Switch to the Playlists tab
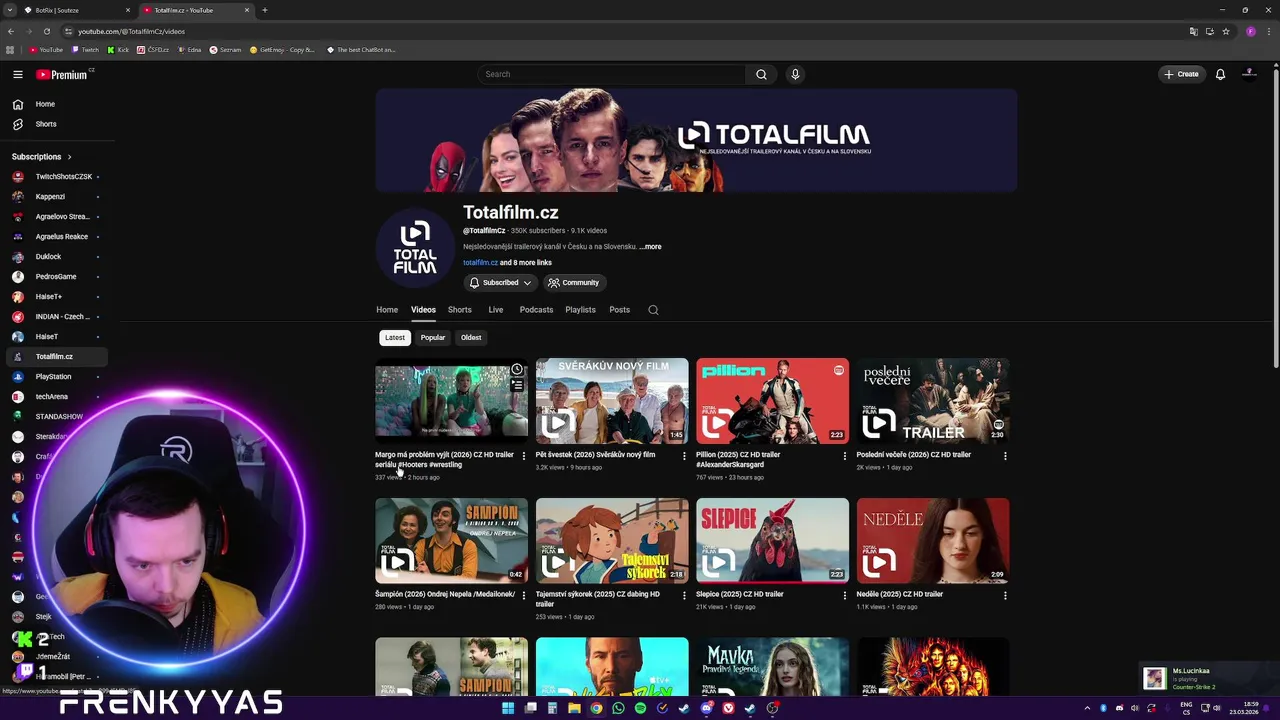Viewport: 1280px width, 720px height. [x=580, y=310]
